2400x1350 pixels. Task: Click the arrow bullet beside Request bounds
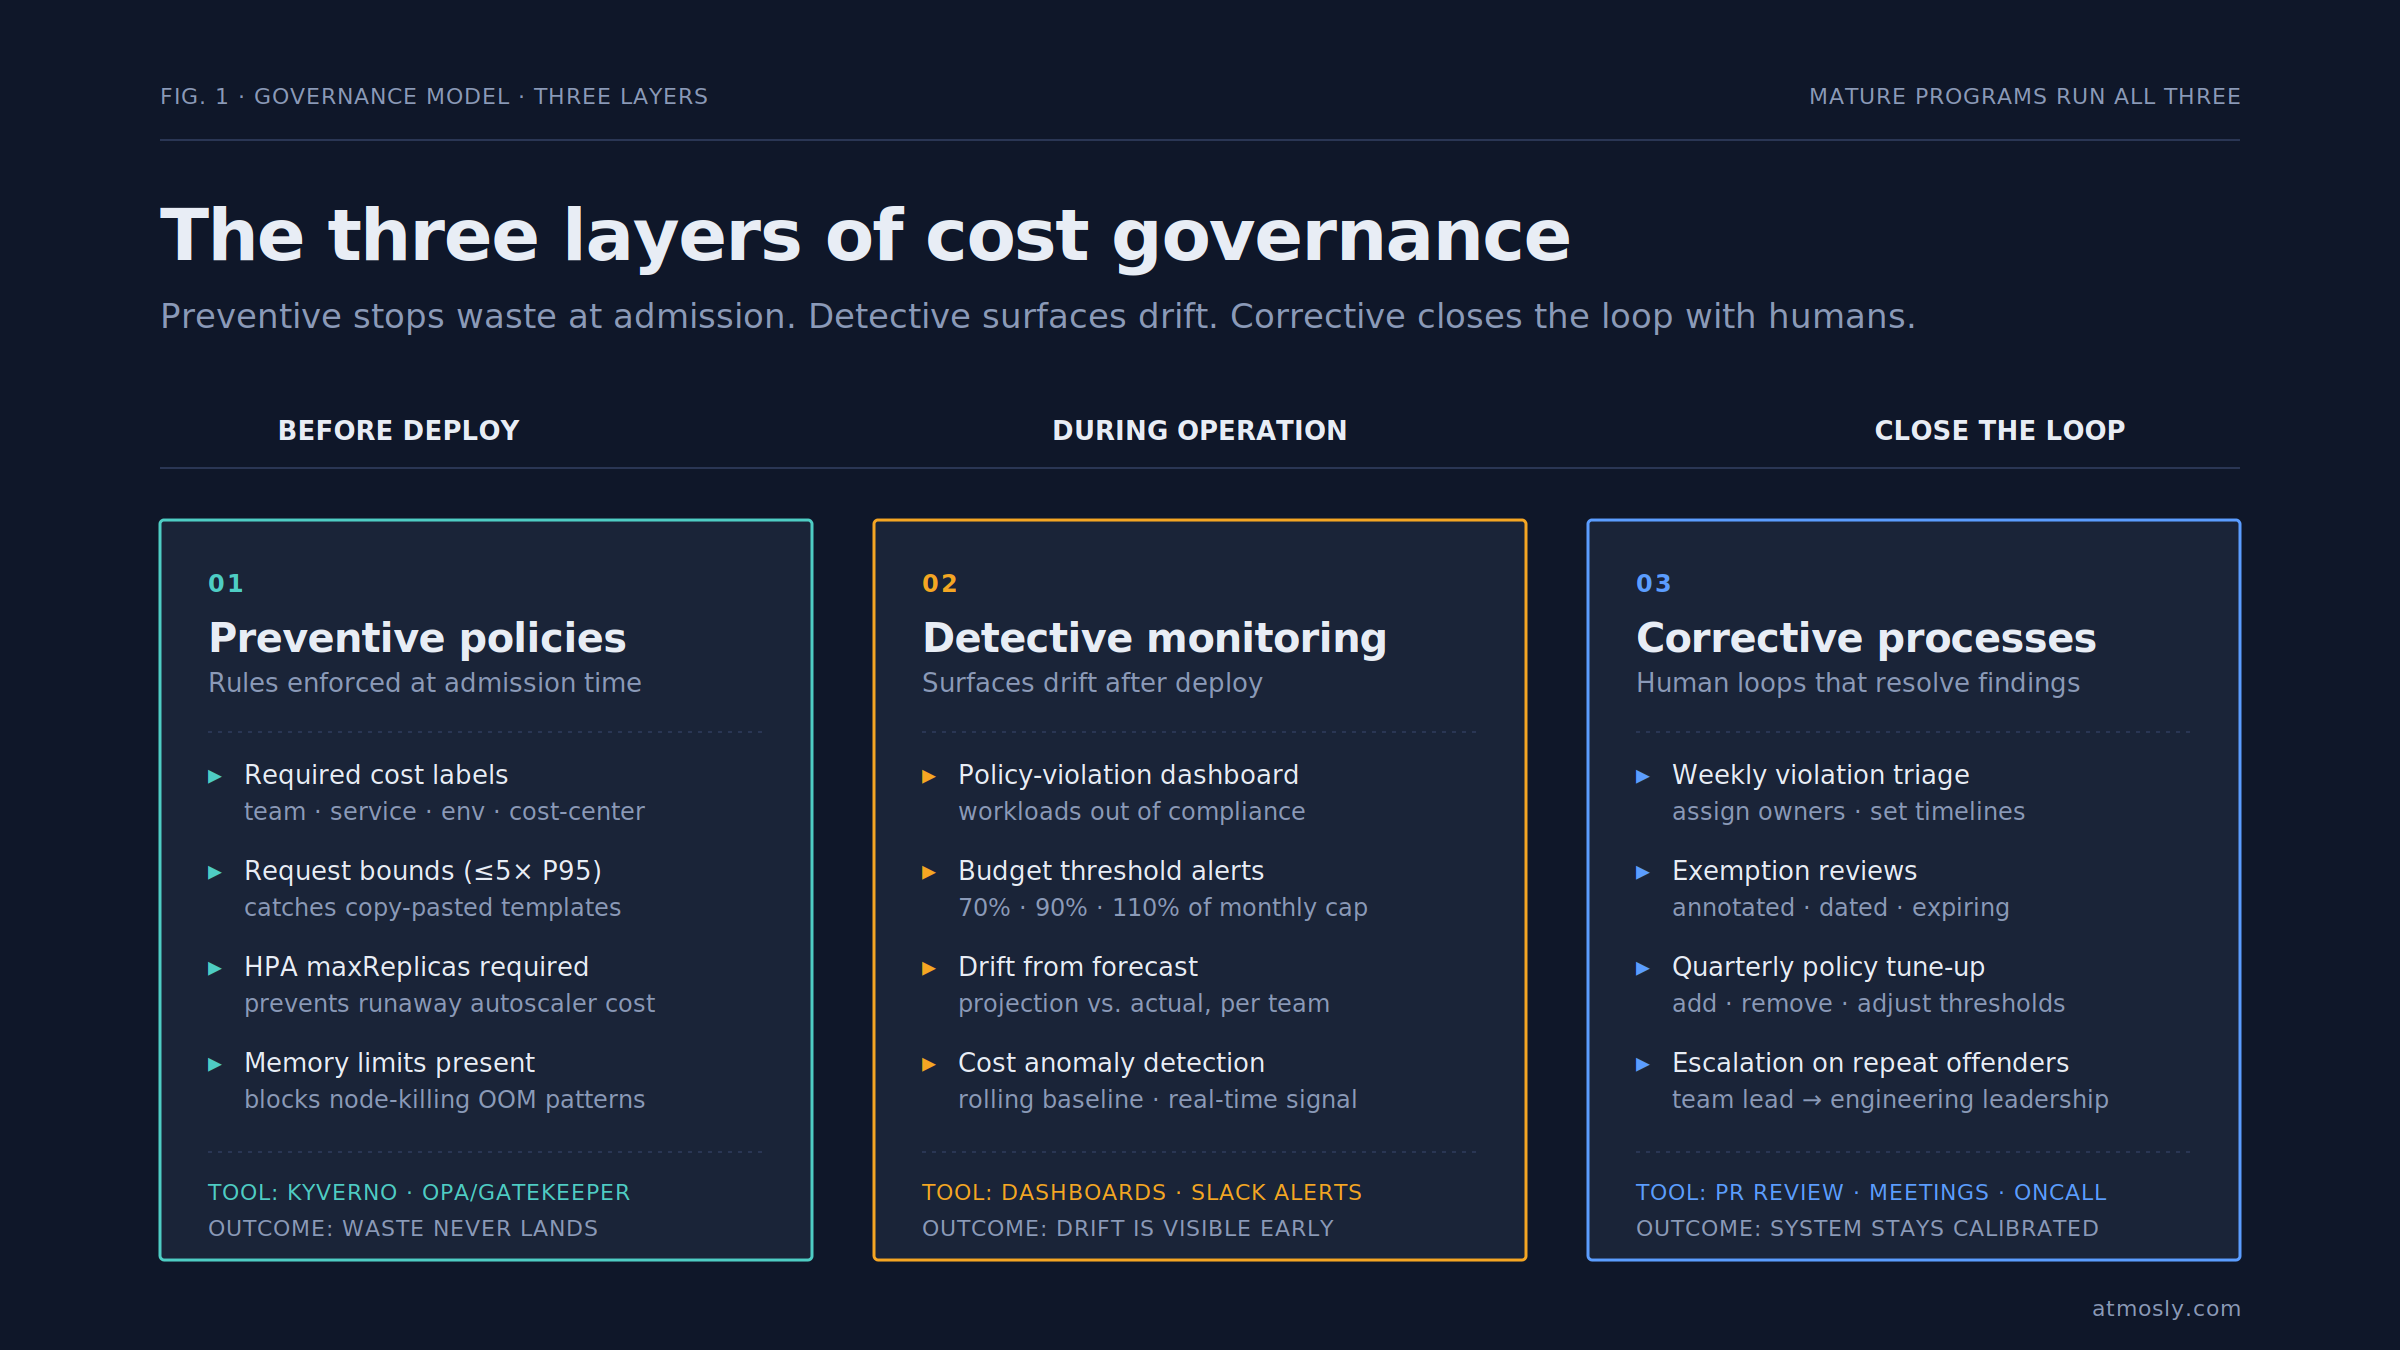[214, 872]
